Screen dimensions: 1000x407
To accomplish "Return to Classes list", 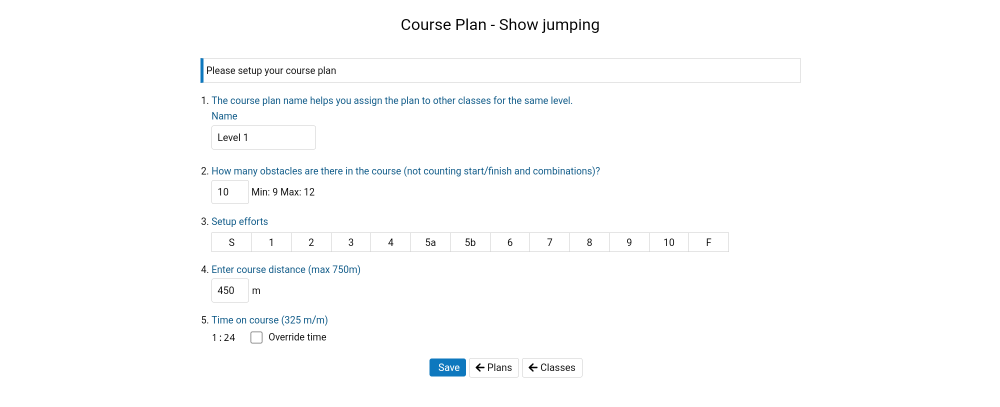I will 552,368.
